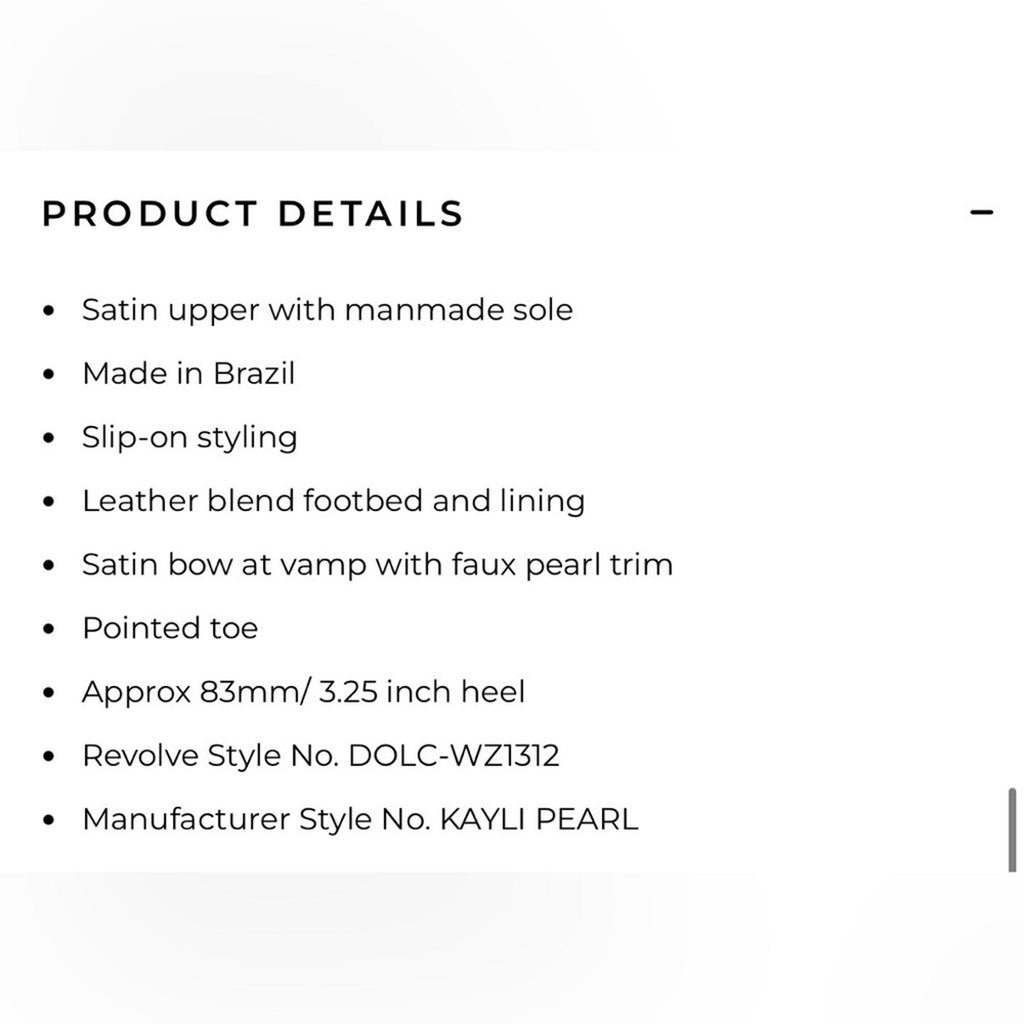Click the bullet icon before Satin upper

coord(47,312)
